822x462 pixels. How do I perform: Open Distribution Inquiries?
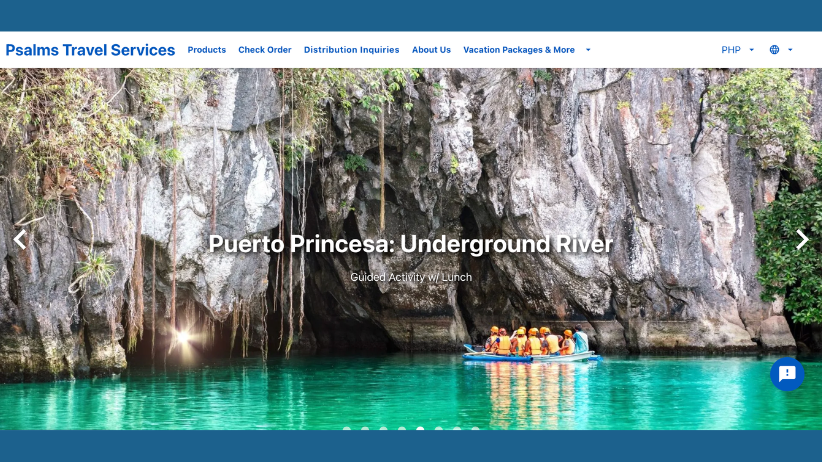[351, 50]
